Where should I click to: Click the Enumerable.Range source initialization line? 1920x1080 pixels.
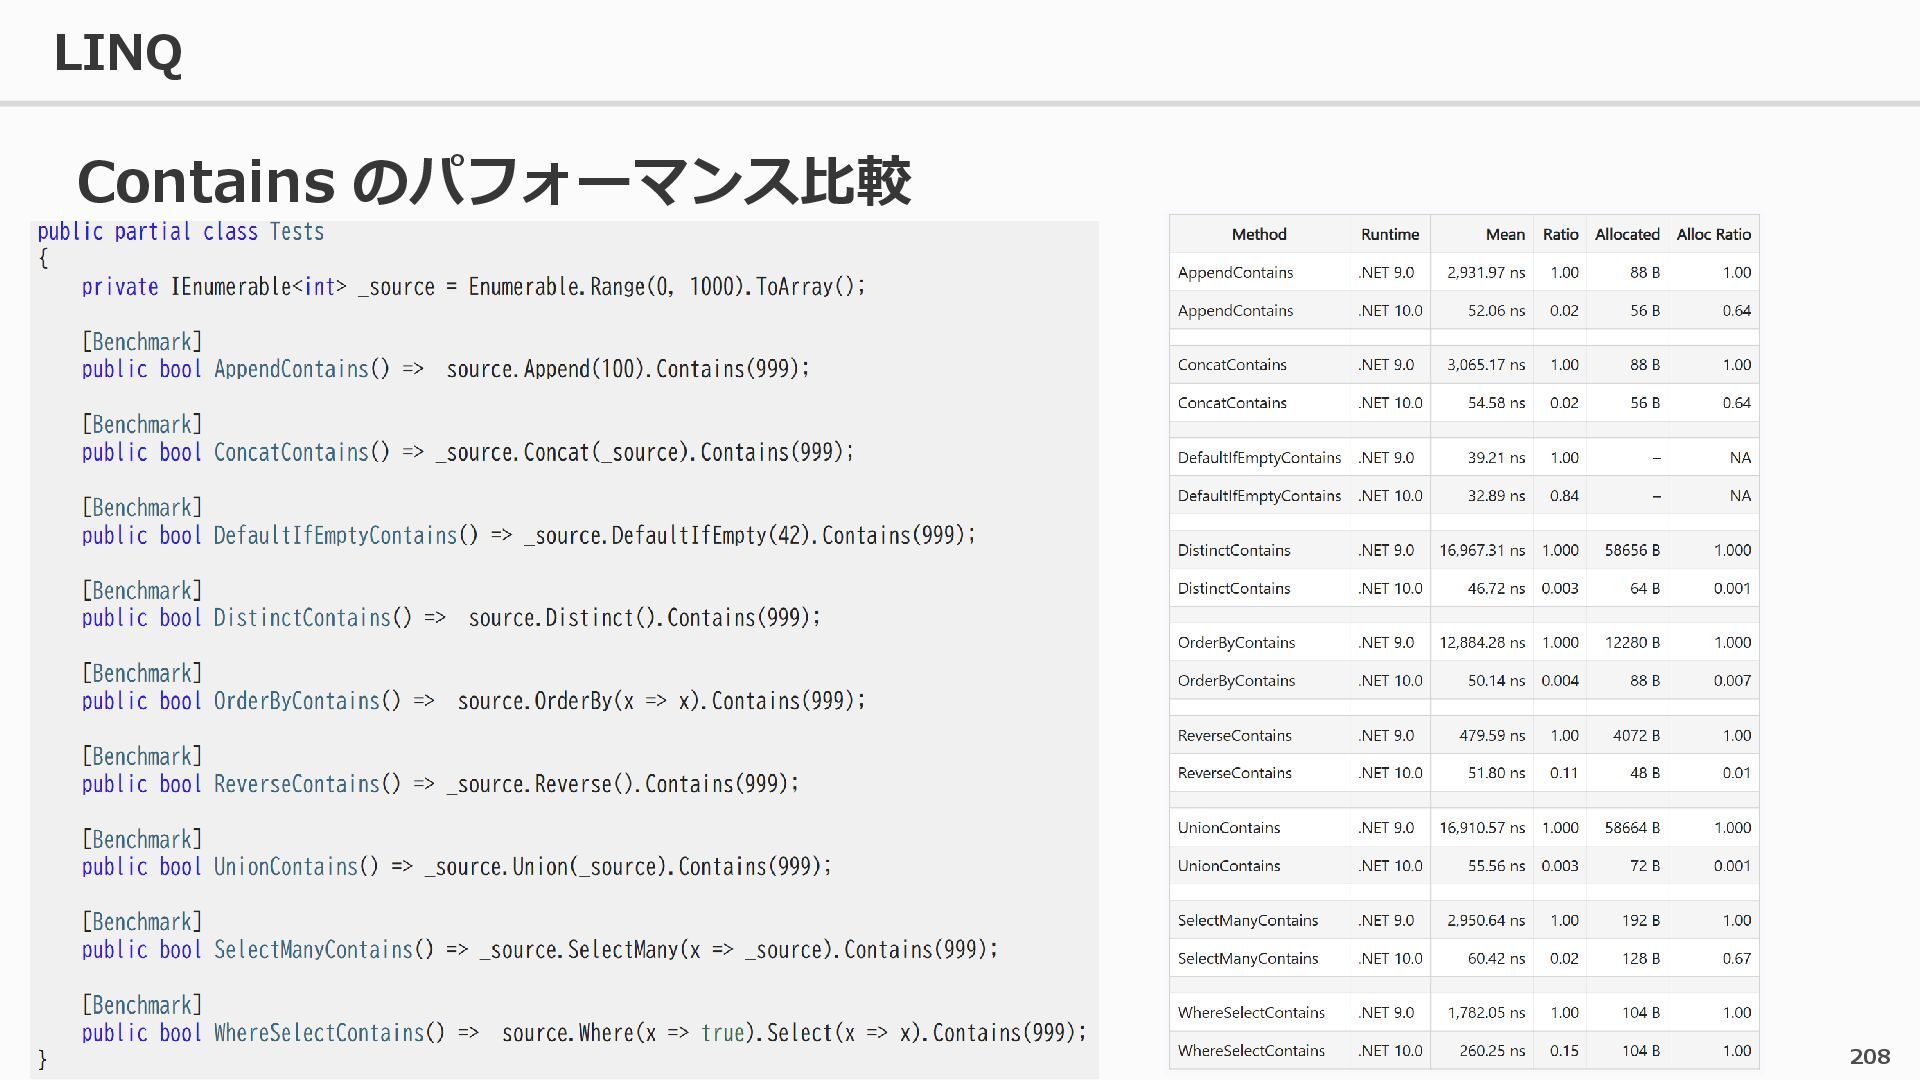point(473,287)
